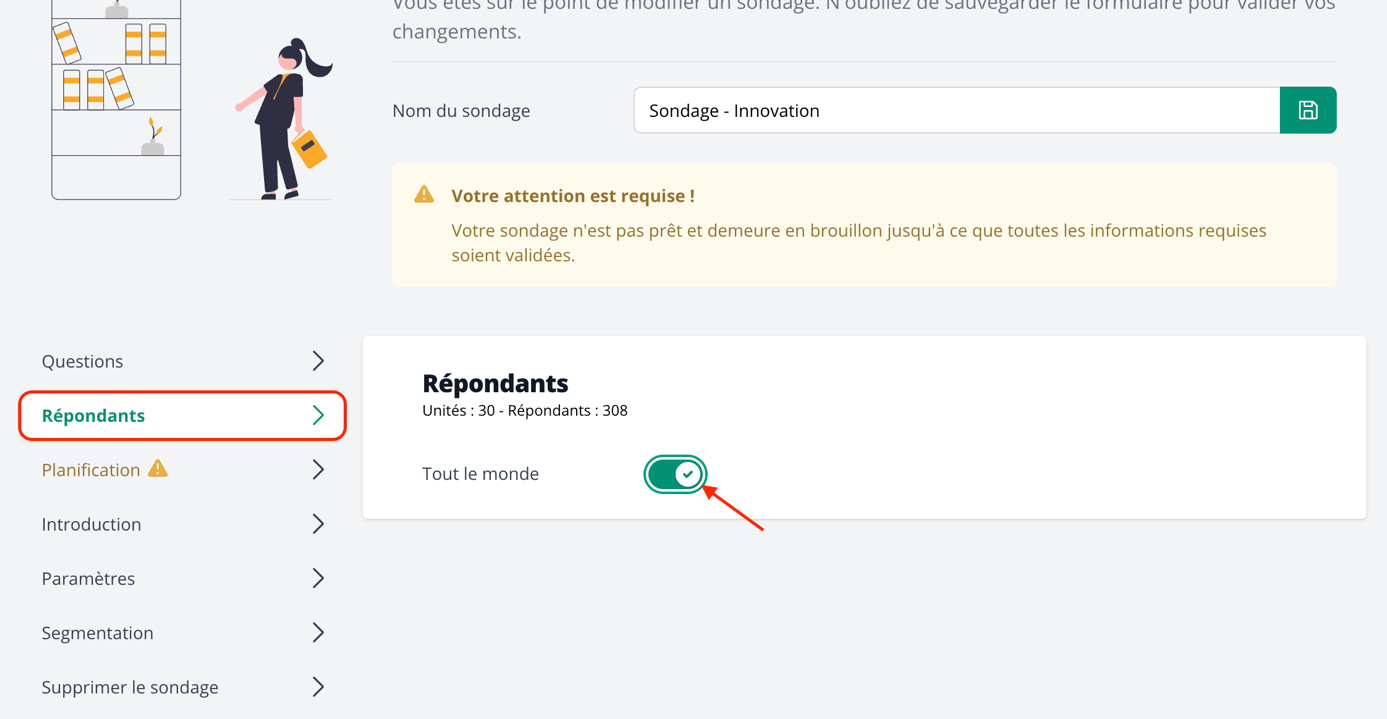Open the Segmentation section
The width and height of the screenshot is (1387, 719).
[x=97, y=633]
